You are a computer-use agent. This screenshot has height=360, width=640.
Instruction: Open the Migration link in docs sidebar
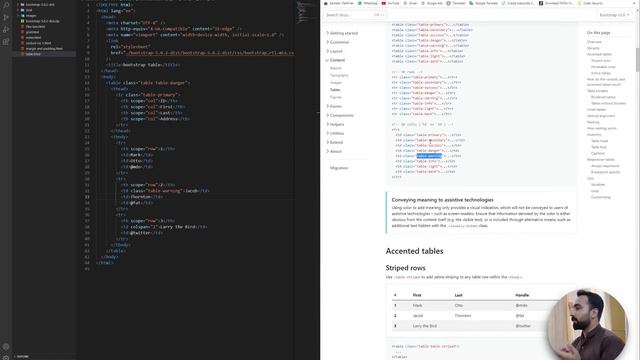coord(339,168)
